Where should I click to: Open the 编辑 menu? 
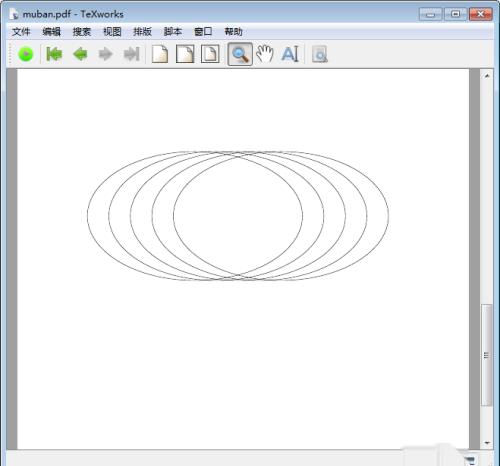52,32
